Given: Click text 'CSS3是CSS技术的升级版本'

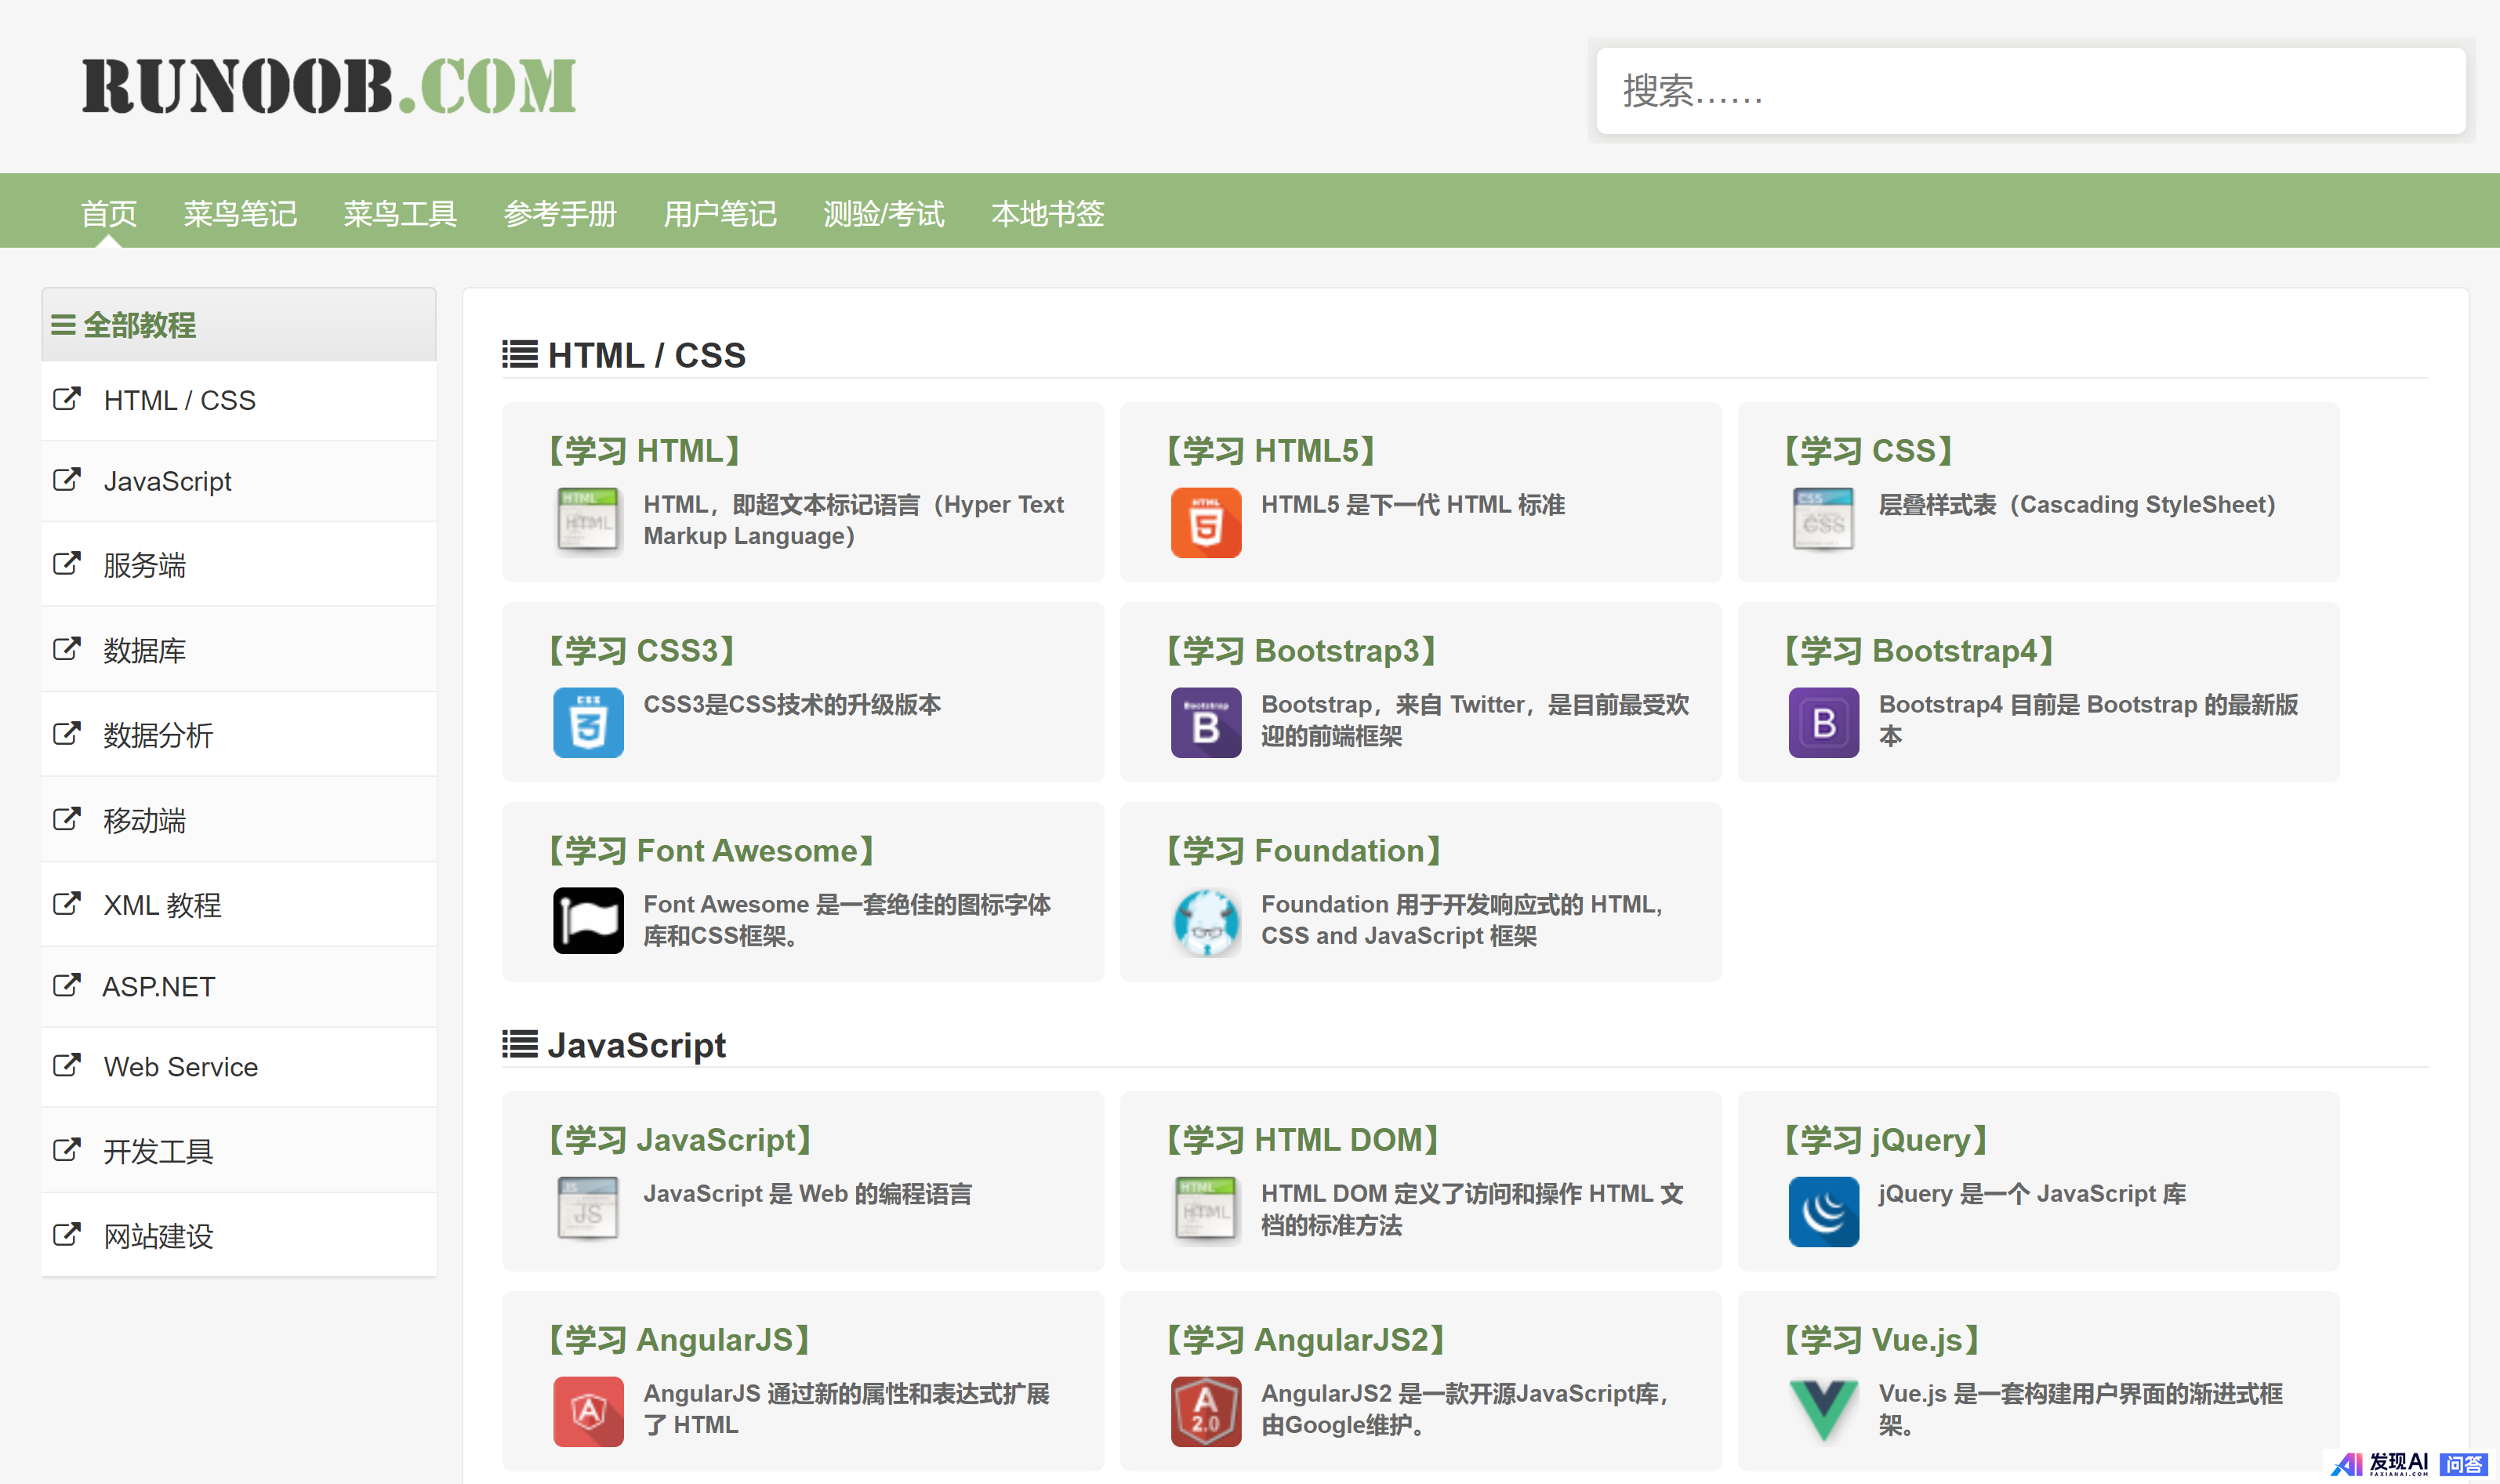Looking at the screenshot, I should 792,705.
